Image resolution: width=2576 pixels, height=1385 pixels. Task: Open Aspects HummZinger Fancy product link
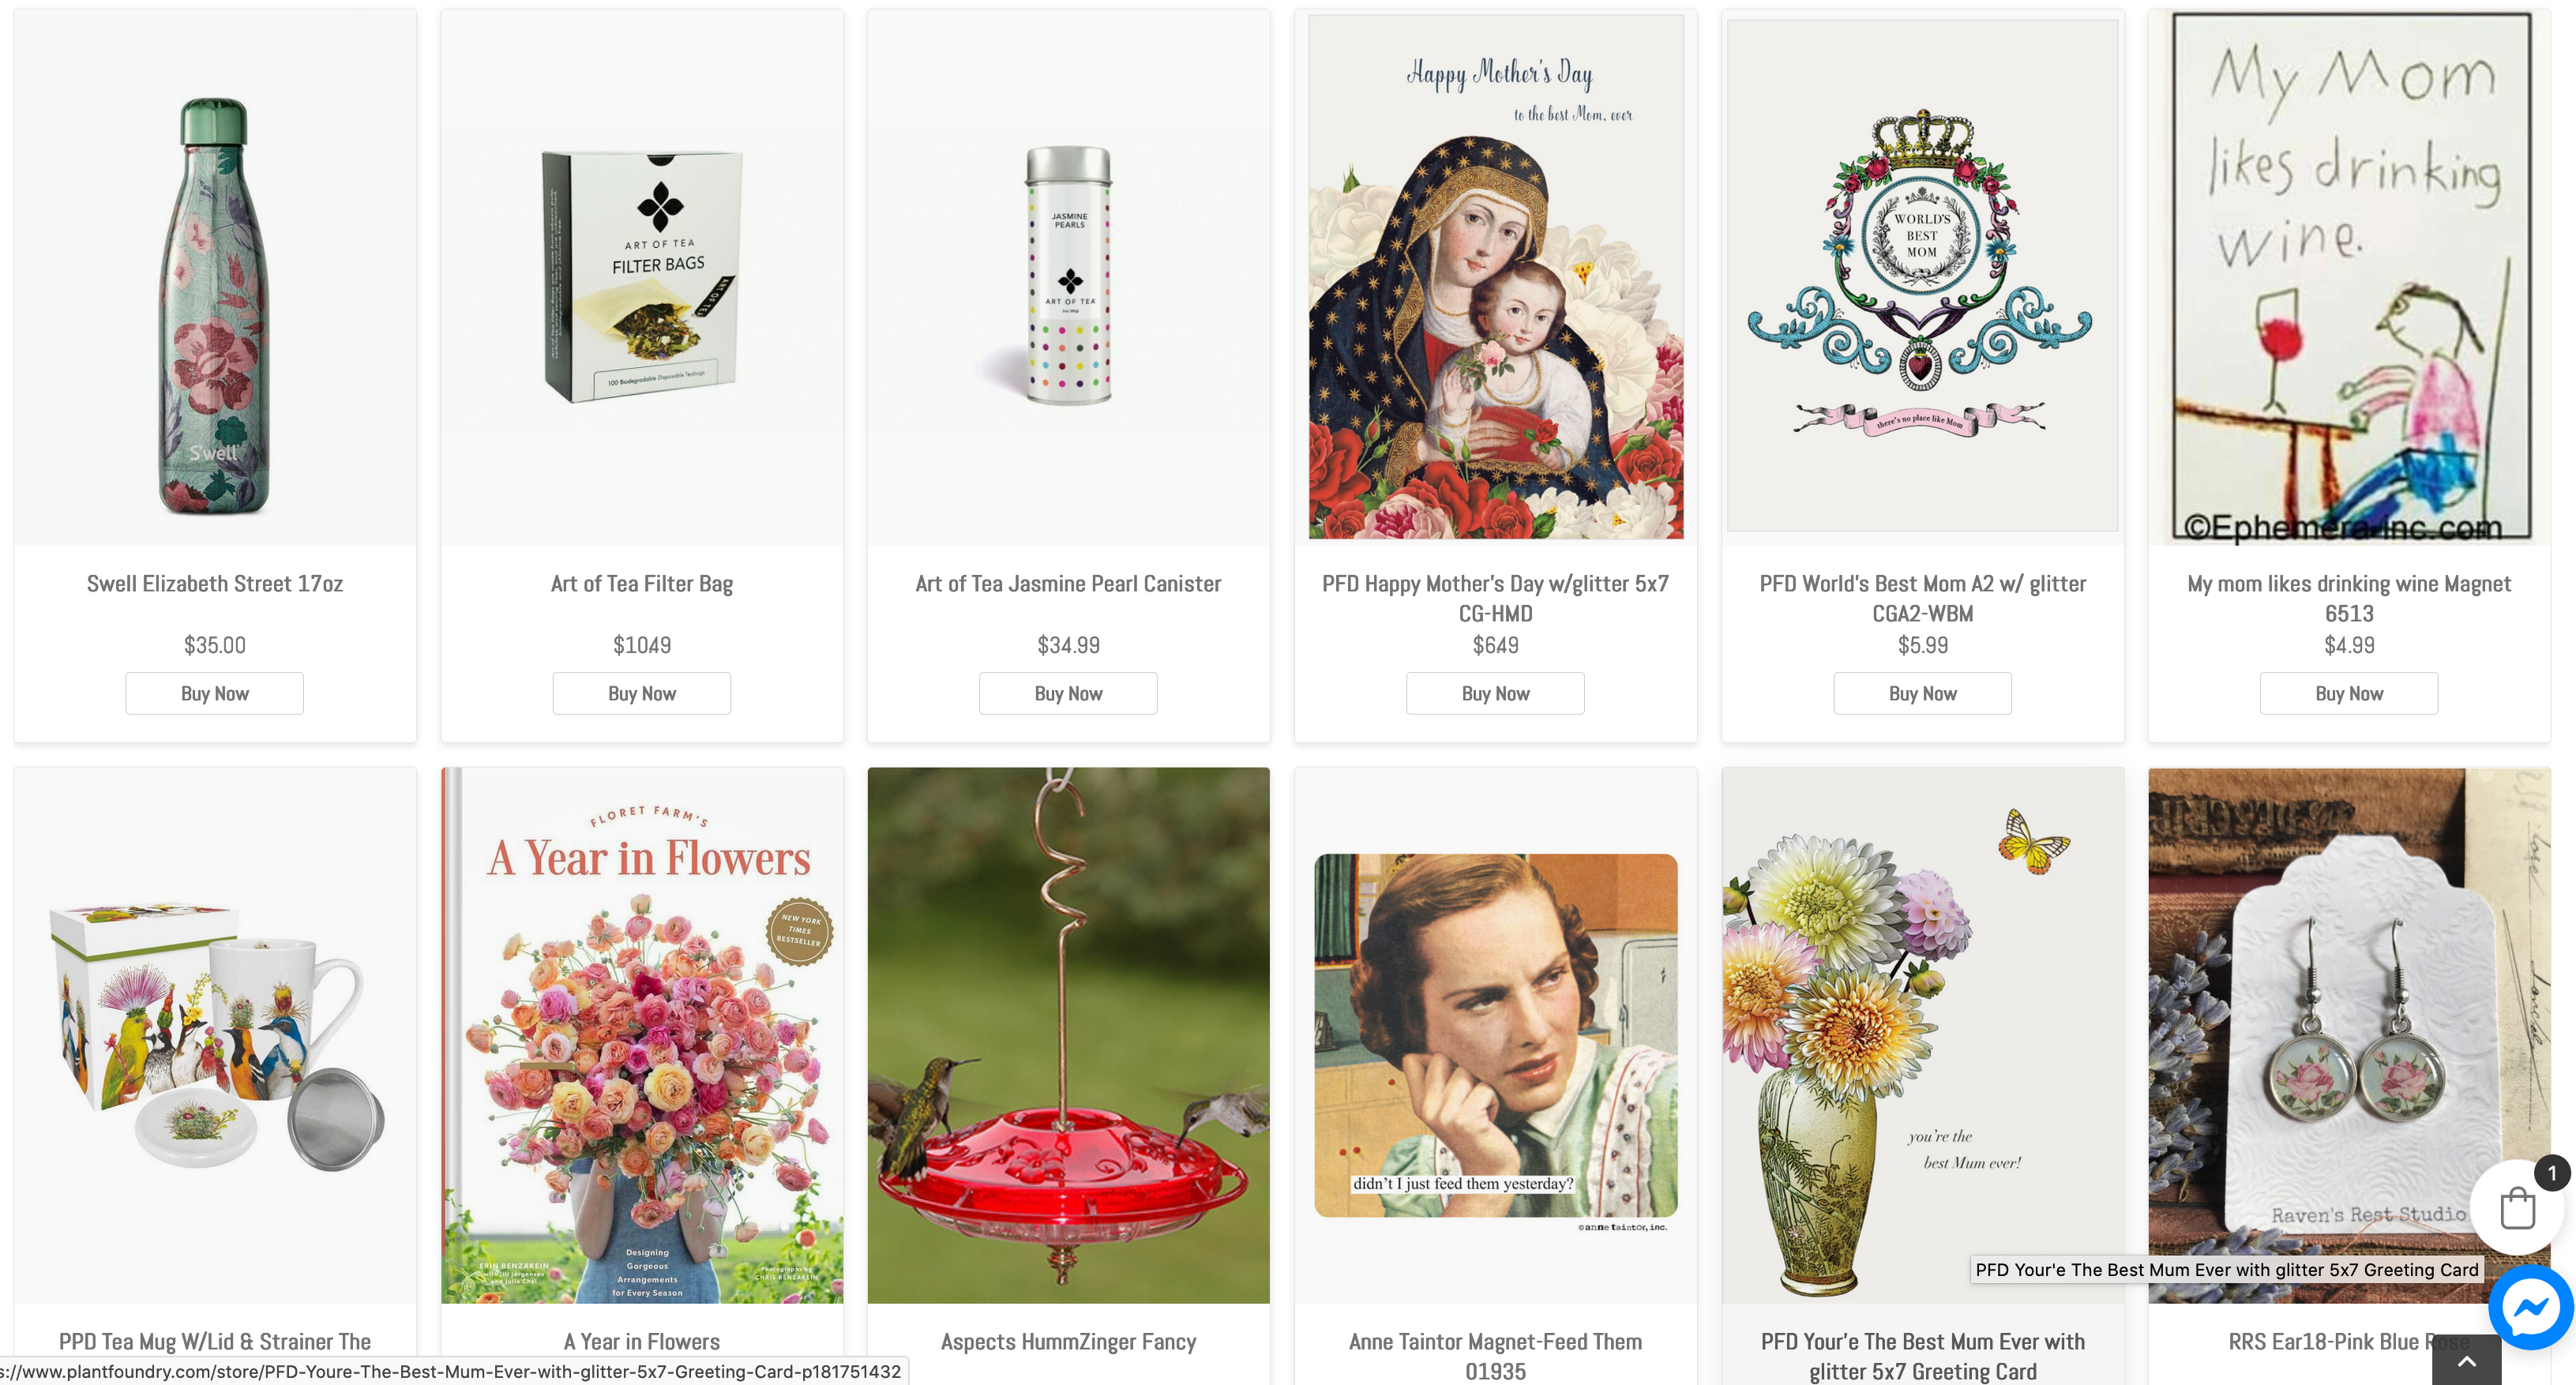(1068, 1341)
